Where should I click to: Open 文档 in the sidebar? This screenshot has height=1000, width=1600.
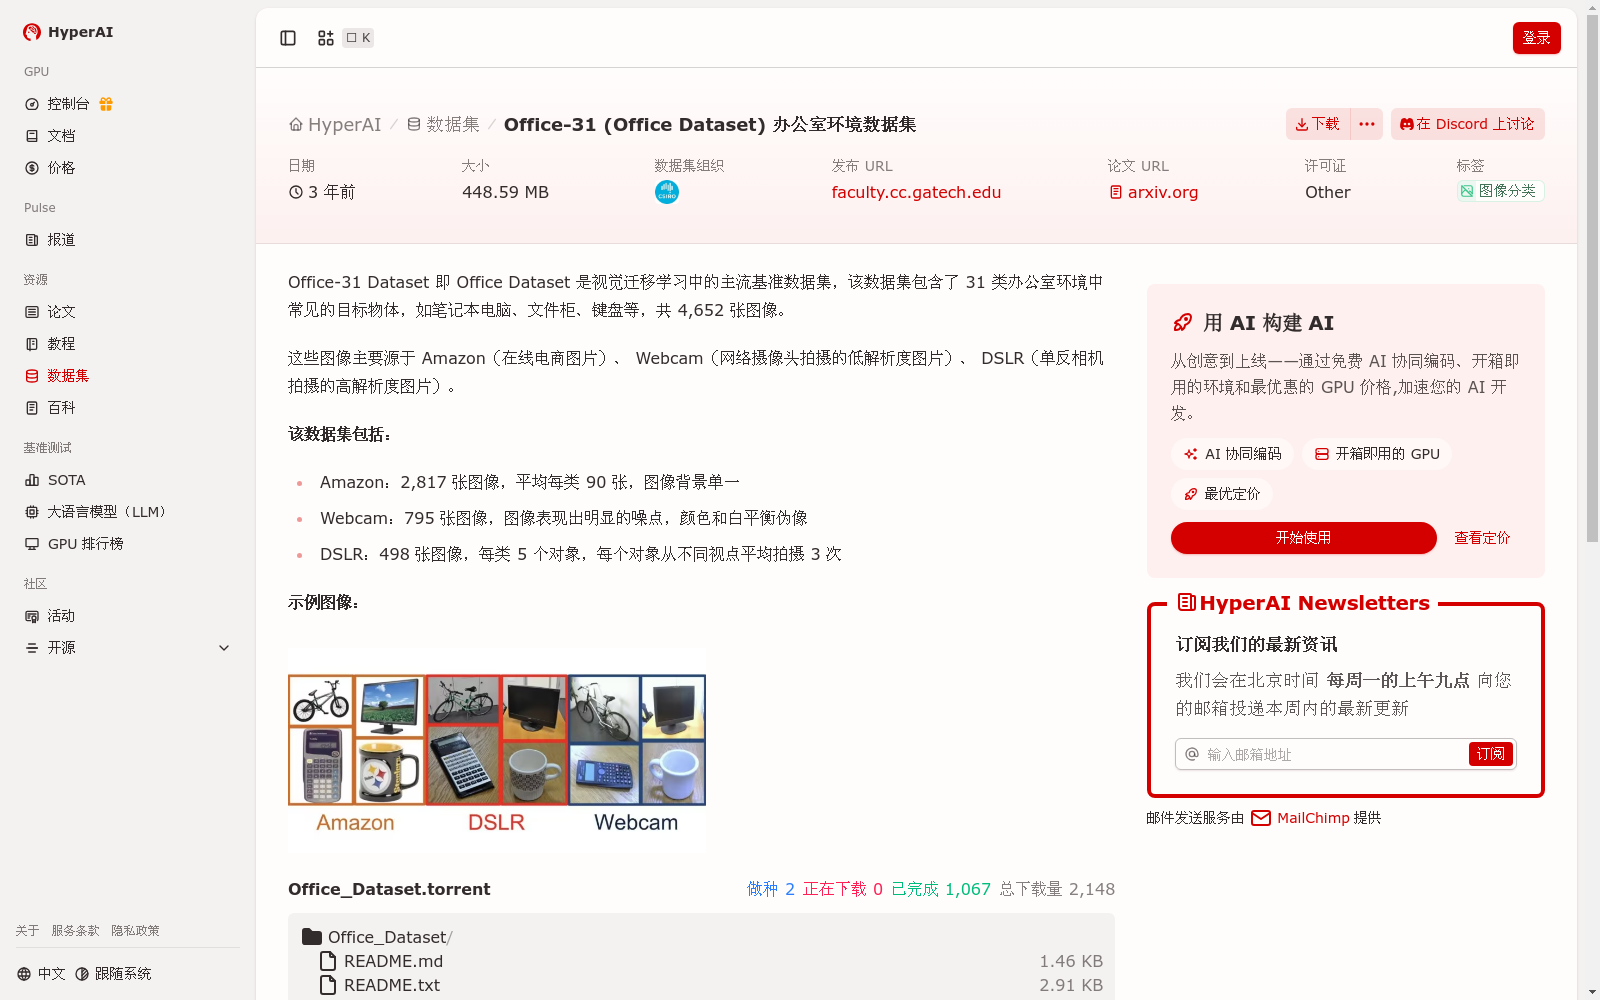[61, 136]
